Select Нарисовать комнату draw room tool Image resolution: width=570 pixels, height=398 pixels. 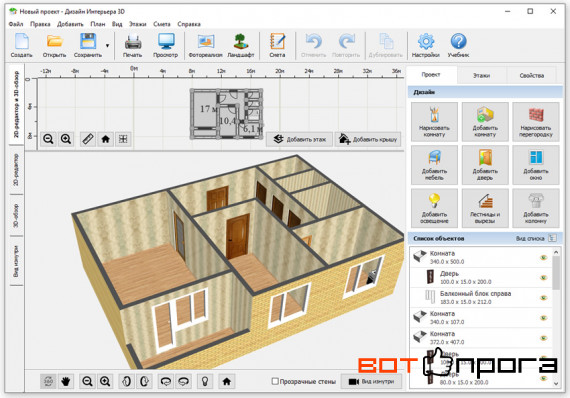point(434,121)
